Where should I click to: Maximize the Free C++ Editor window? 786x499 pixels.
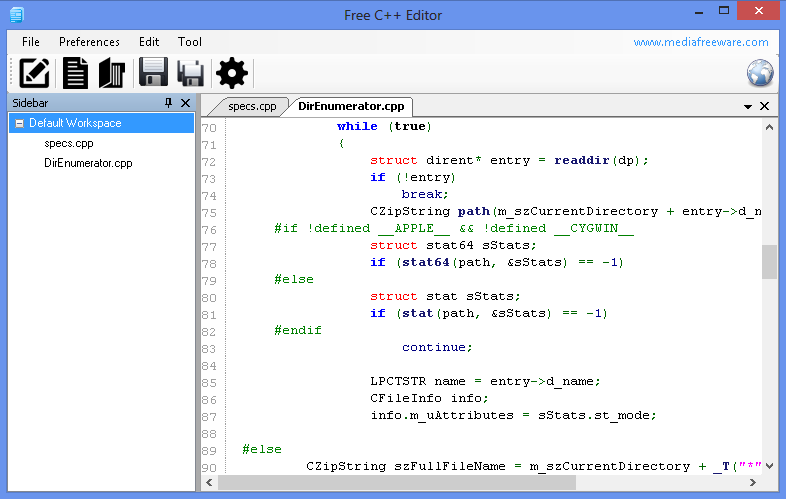(724, 11)
